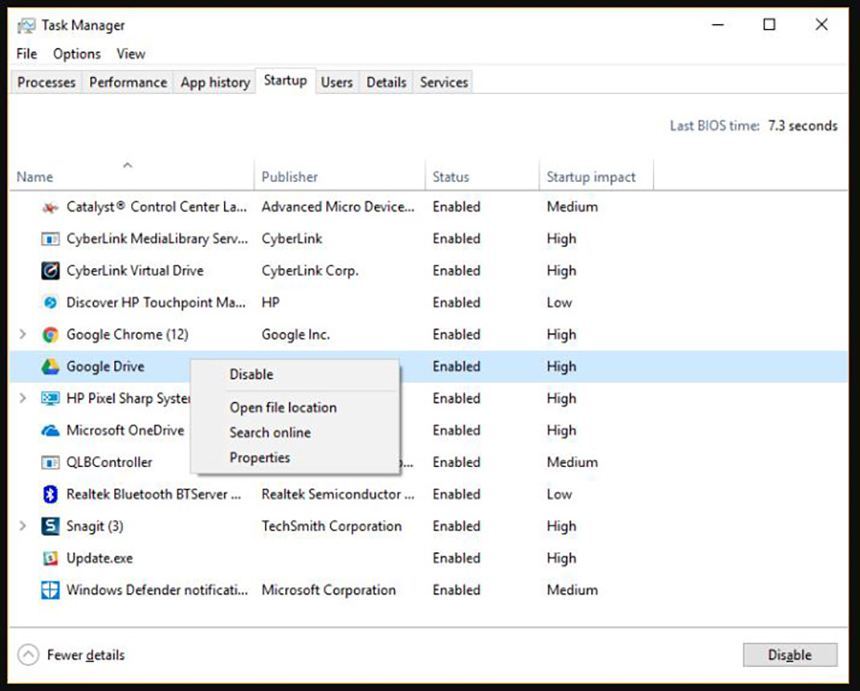This screenshot has height=691, width=860.
Task: Open the Services tab
Action: click(x=444, y=82)
